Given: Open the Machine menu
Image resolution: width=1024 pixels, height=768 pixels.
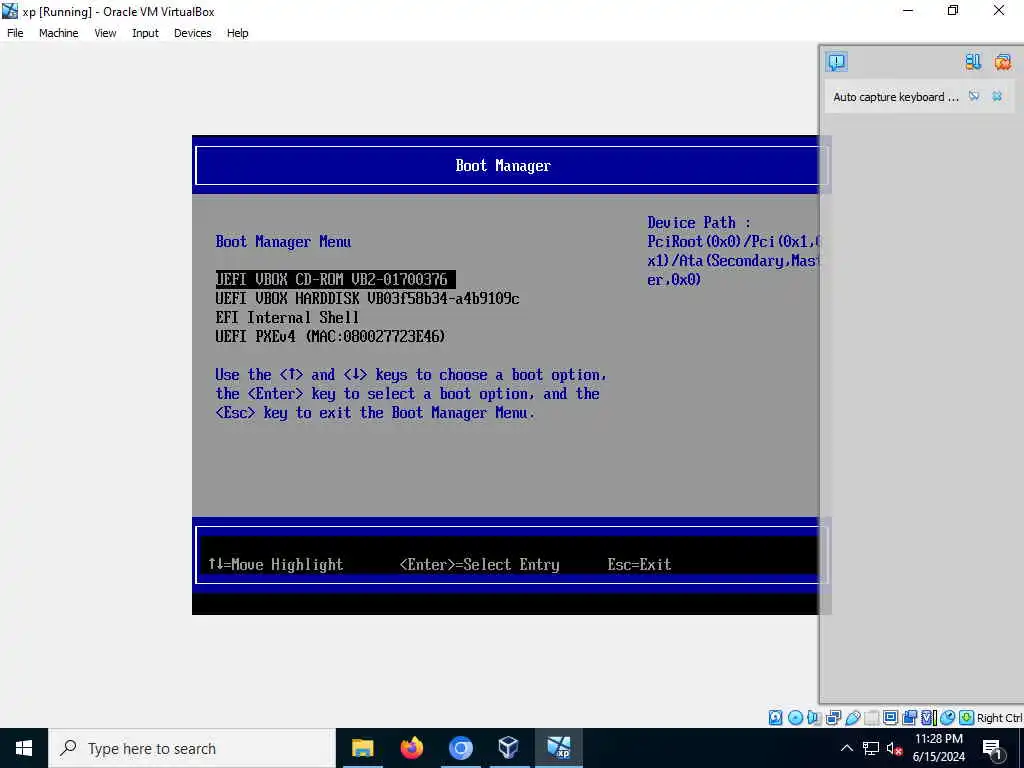Looking at the screenshot, I should click(59, 33).
